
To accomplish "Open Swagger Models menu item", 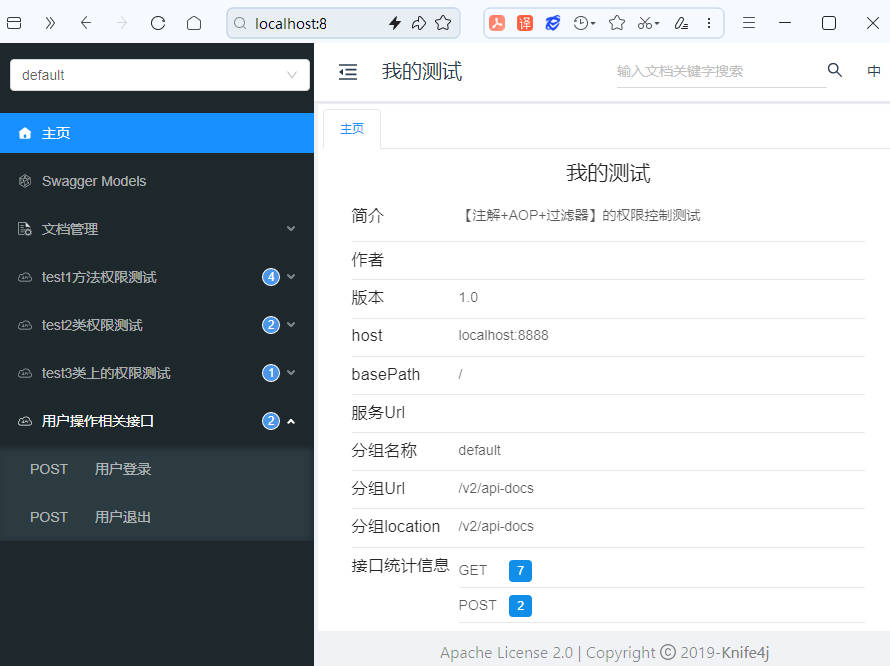I will click(157, 181).
